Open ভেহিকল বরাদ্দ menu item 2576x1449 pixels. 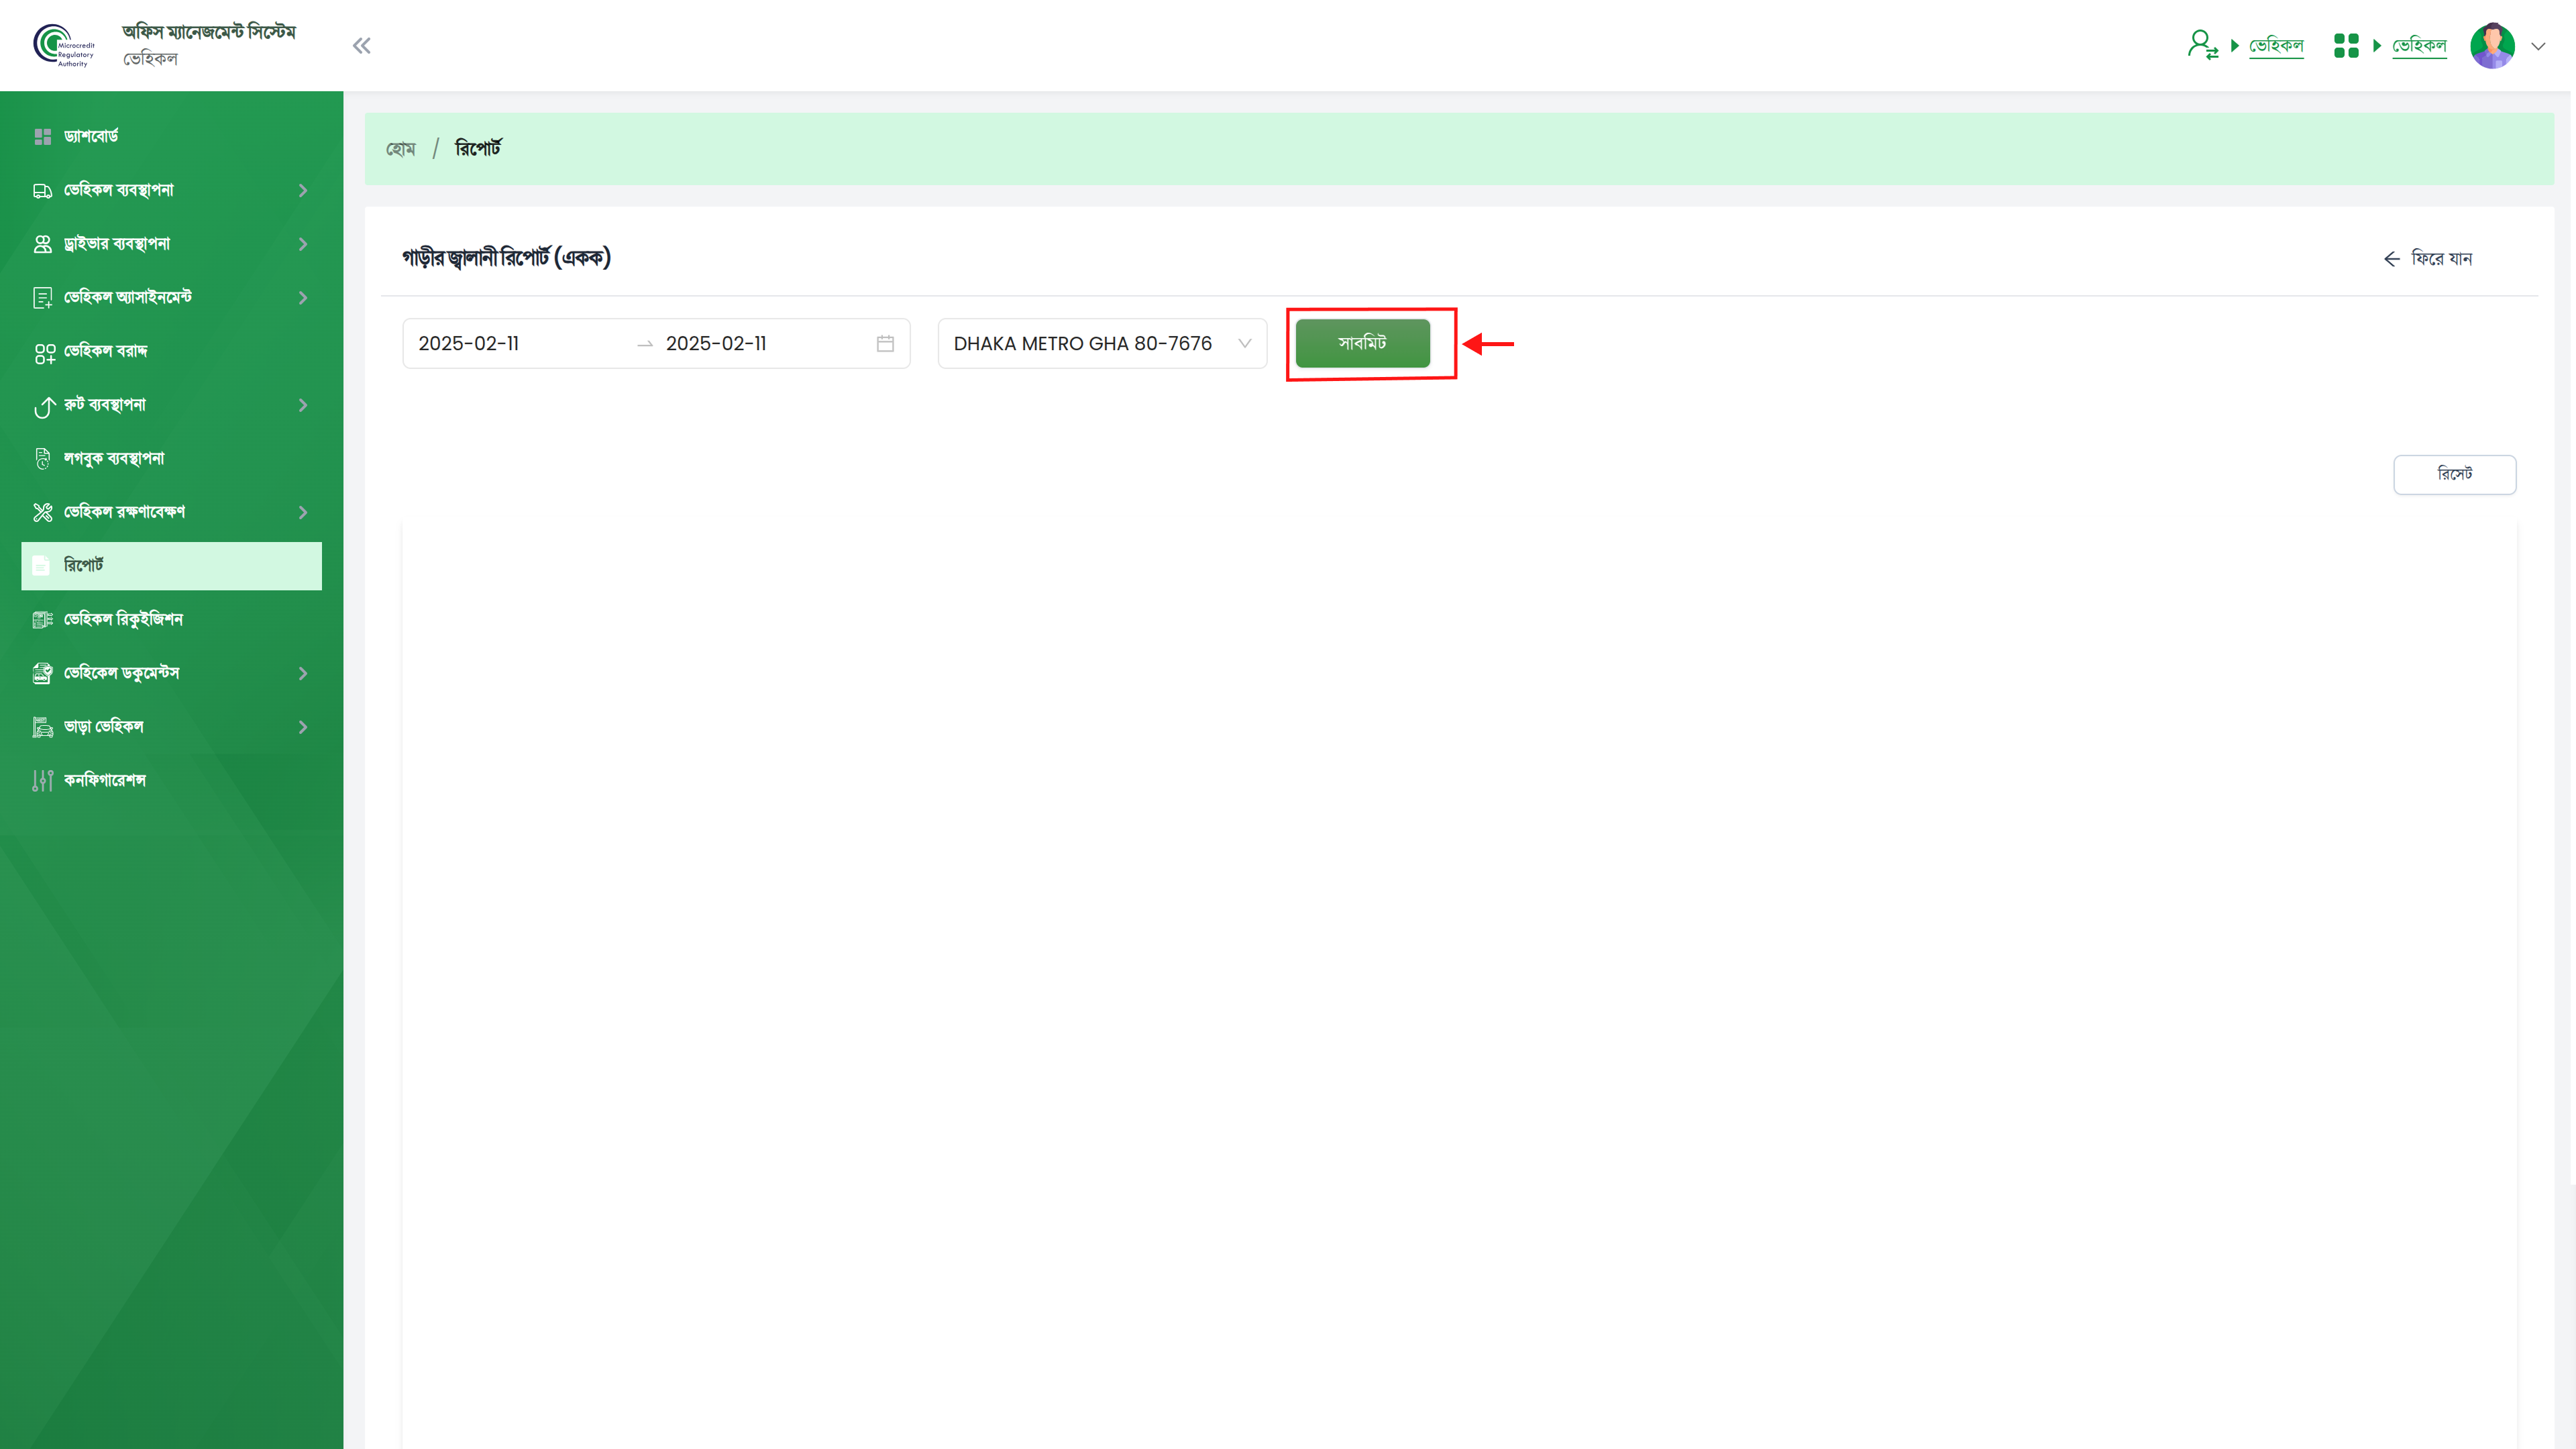pos(171,351)
